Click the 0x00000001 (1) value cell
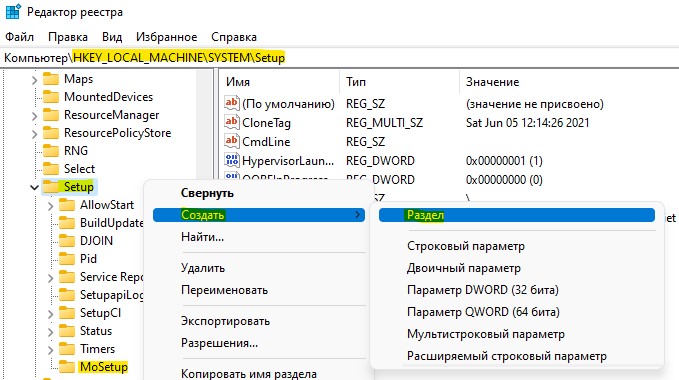The image size is (679, 380). [x=504, y=161]
